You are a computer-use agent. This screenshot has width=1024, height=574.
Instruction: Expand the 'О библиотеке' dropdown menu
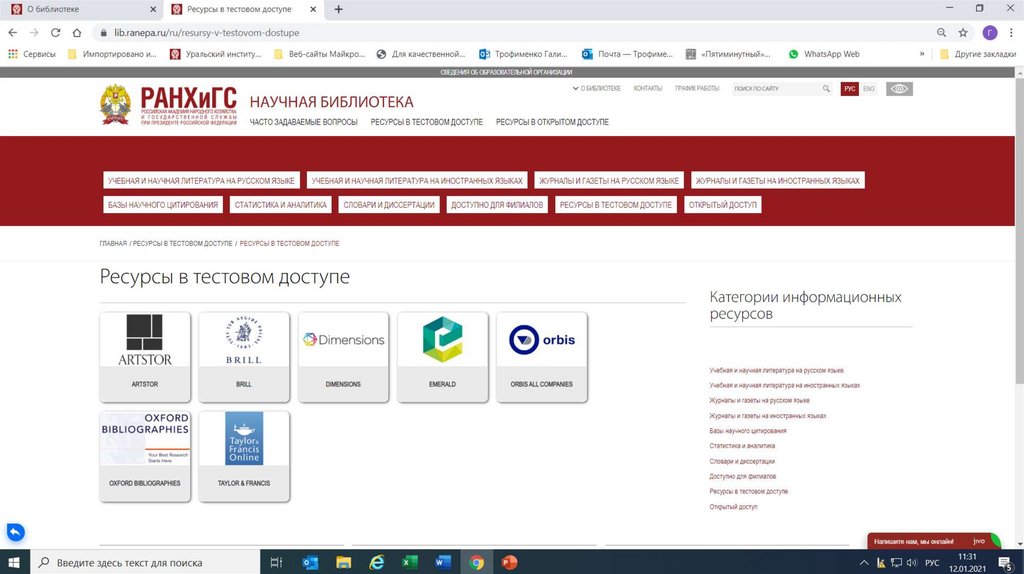click(x=597, y=88)
